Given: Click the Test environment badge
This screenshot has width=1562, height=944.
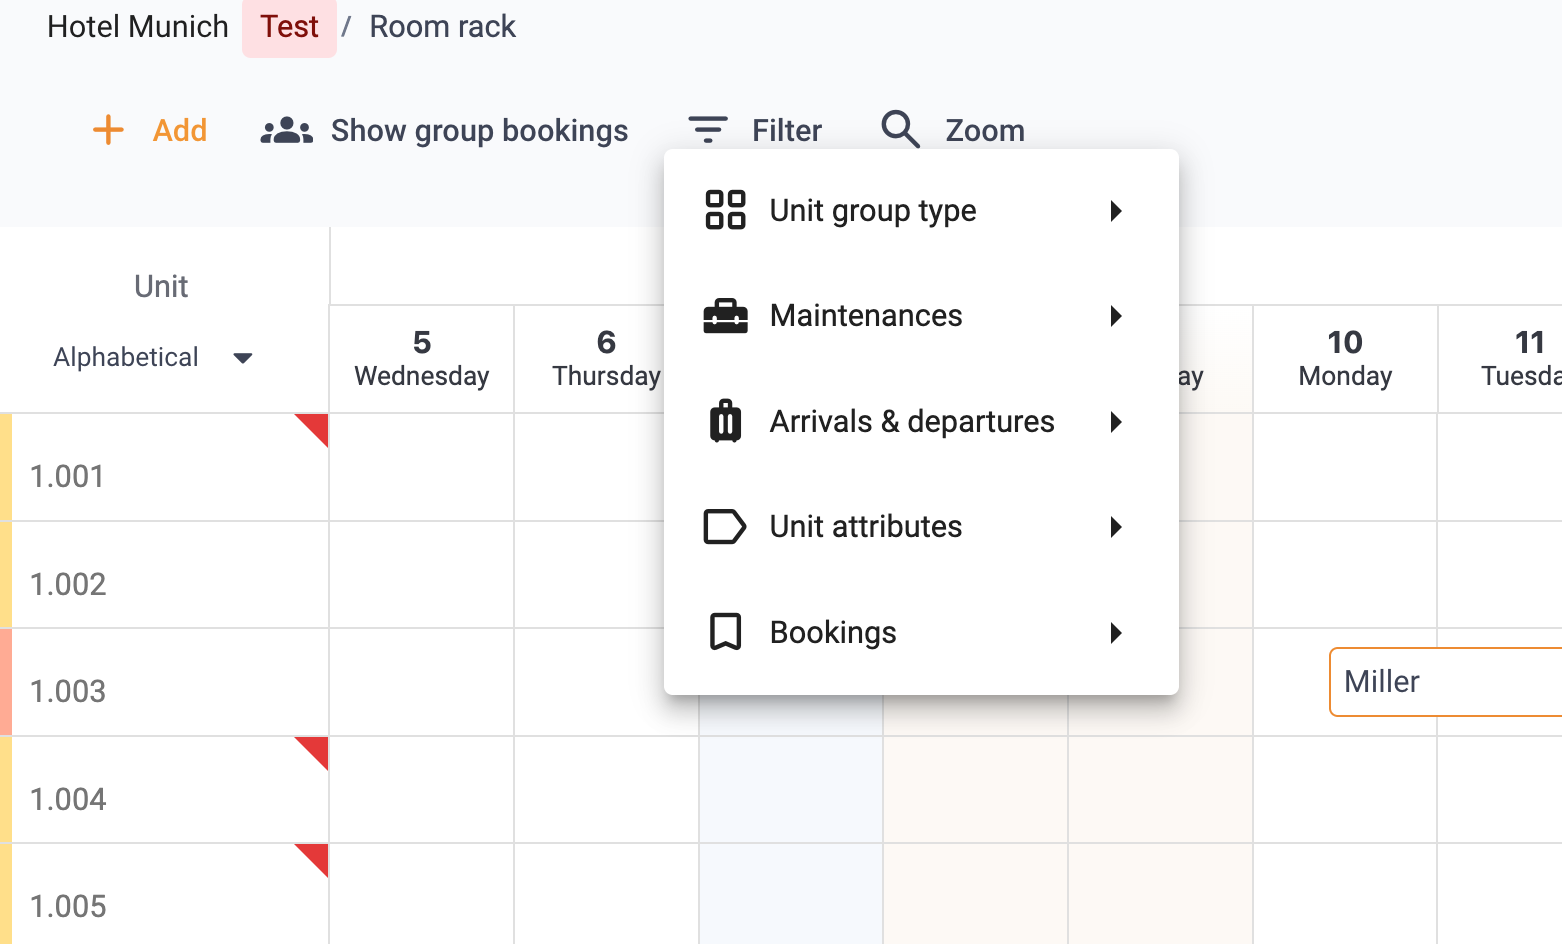Looking at the screenshot, I should tap(289, 27).
